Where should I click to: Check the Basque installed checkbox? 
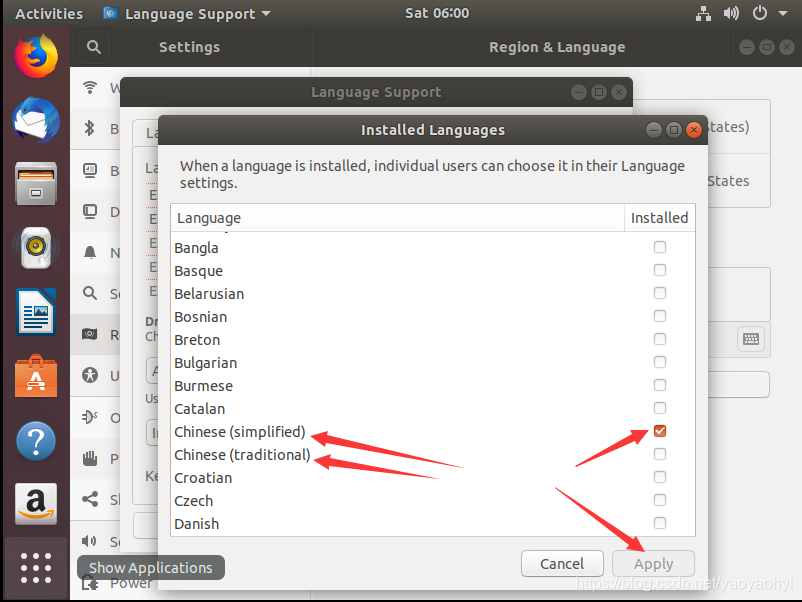(x=660, y=270)
